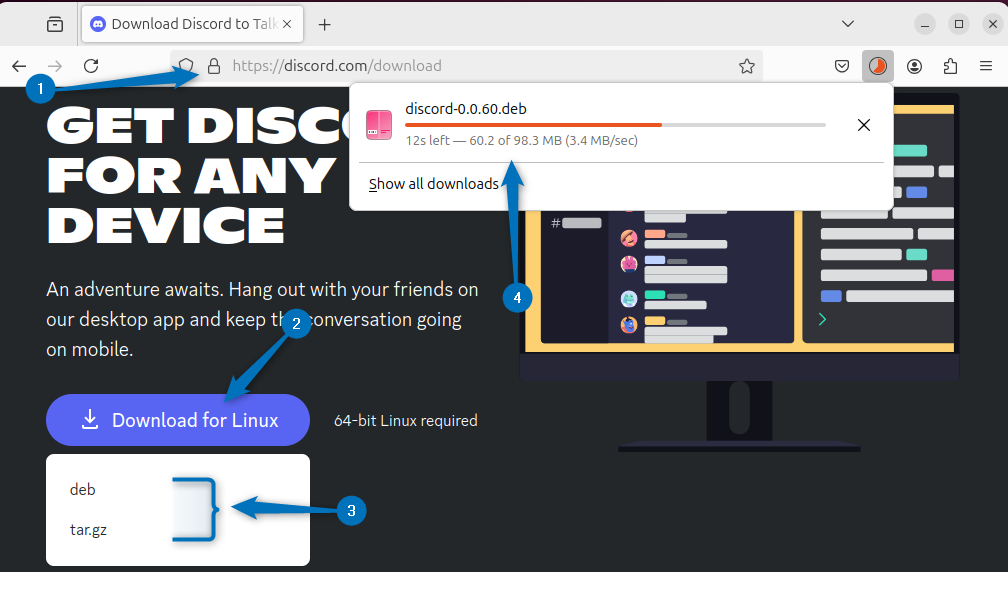Save page to Pocket
Image resolution: width=1008 pixels, height=604 pixels.
coord(842,66)
